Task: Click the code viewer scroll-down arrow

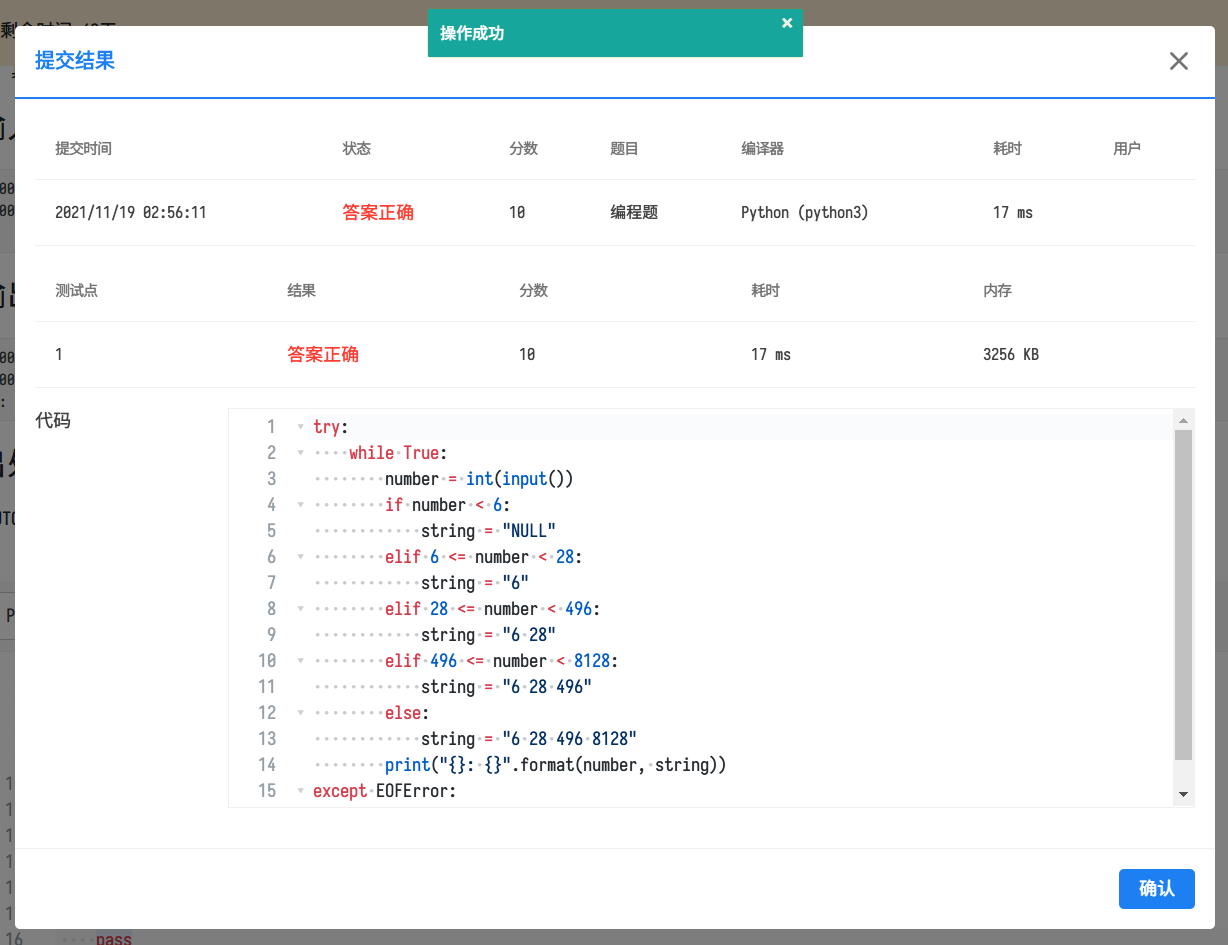Action: click(x=1184, y=793)
